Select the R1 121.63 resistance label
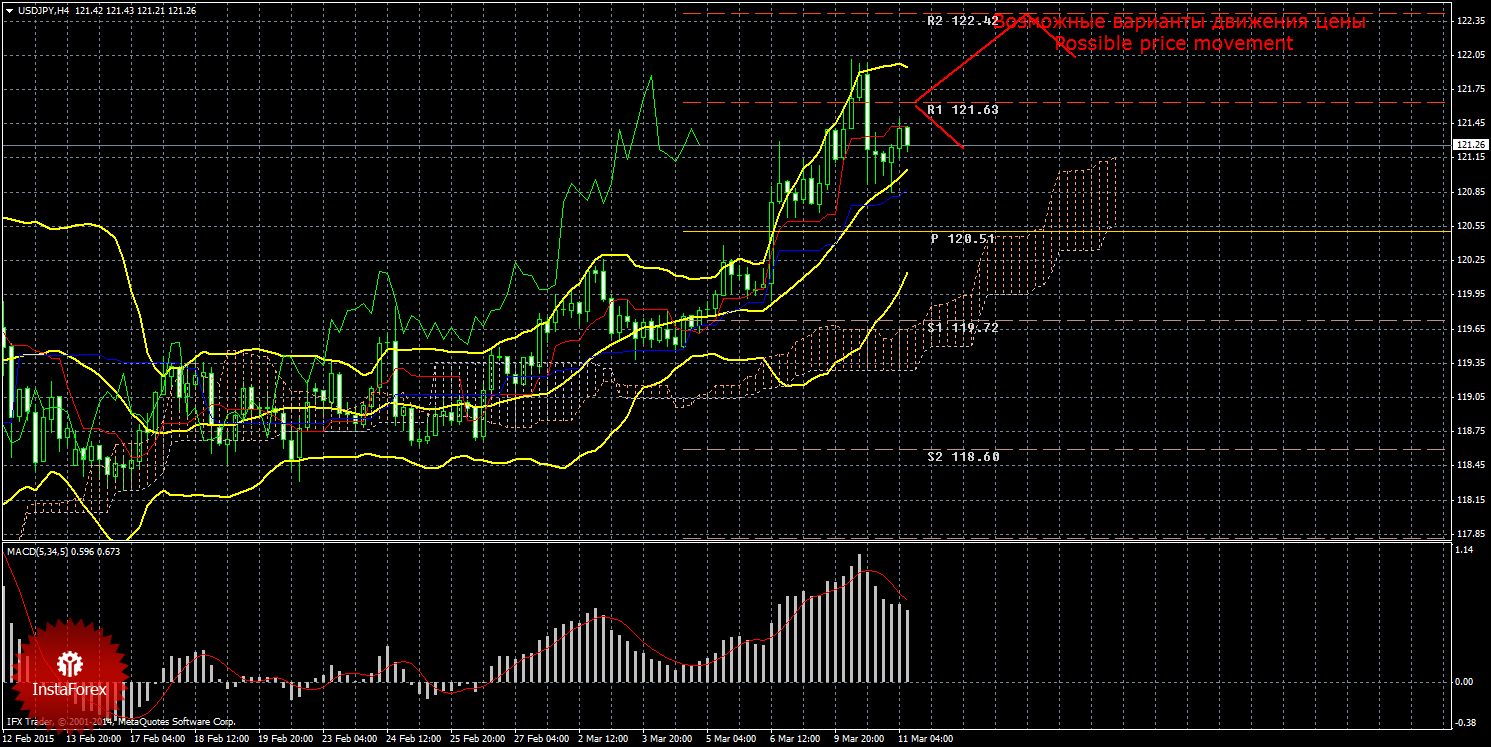Viewport: 1491px width, 747px height. tap(963, 110)
